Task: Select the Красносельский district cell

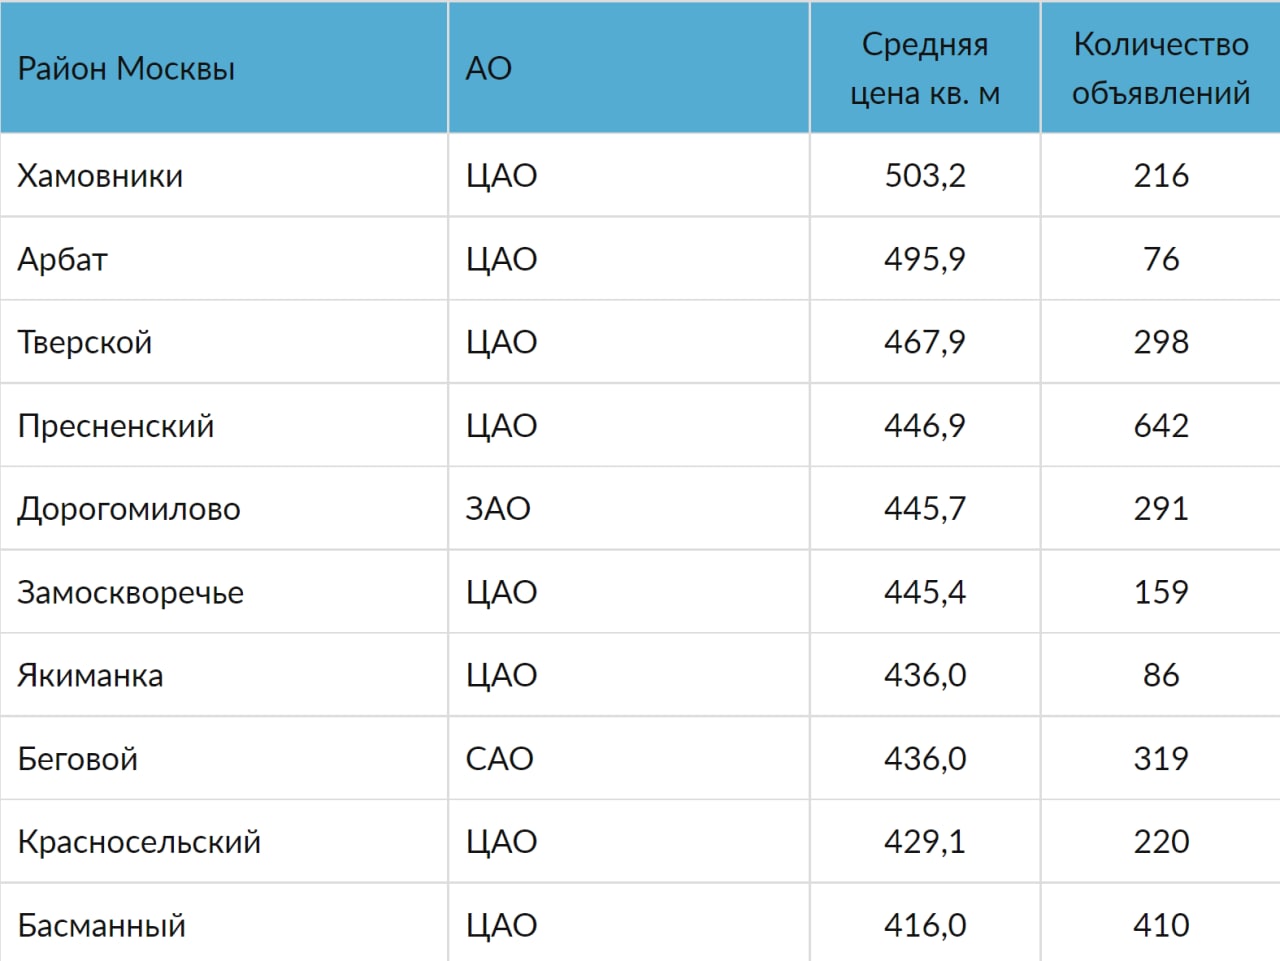Action: point(139,842)
